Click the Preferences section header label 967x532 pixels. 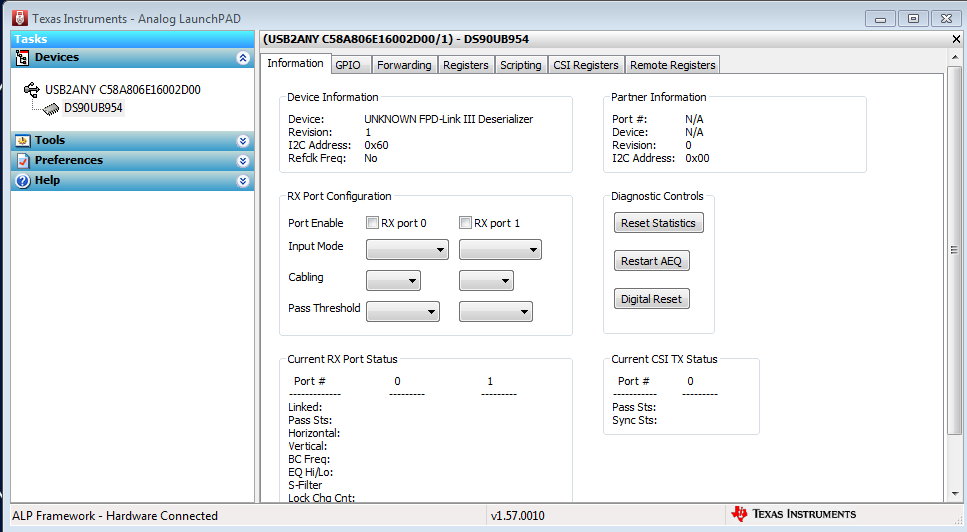(x=68, y=160)
